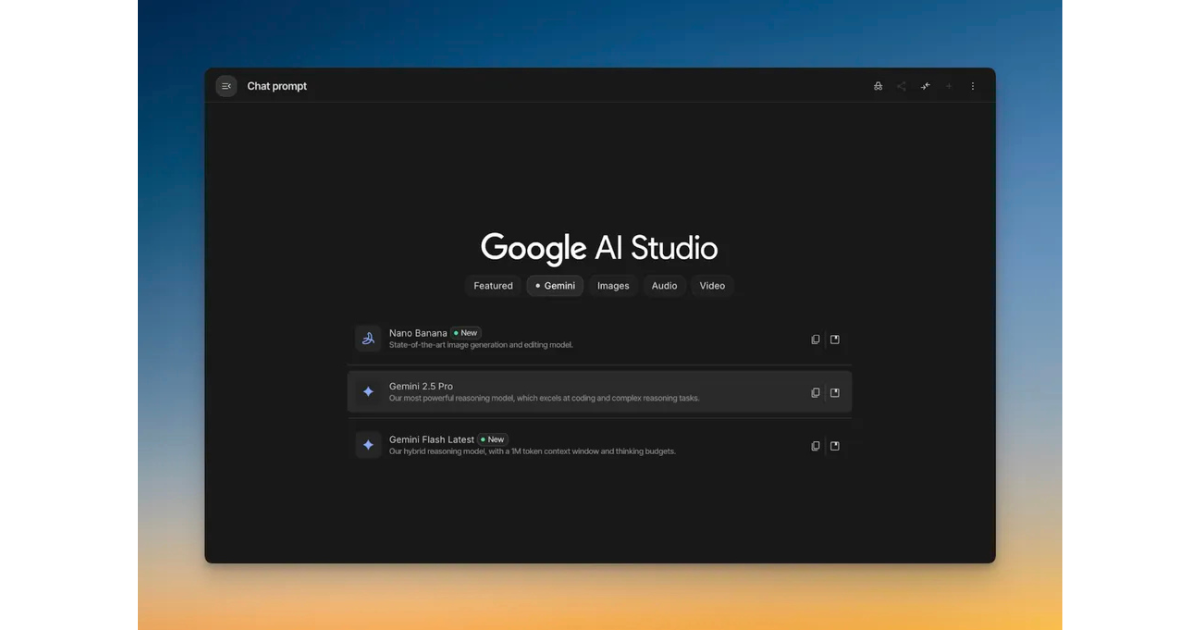The height and width of the screenshot is (630, 1200).
Task: Open the overflow actions menu
Action: coord(973,86)
